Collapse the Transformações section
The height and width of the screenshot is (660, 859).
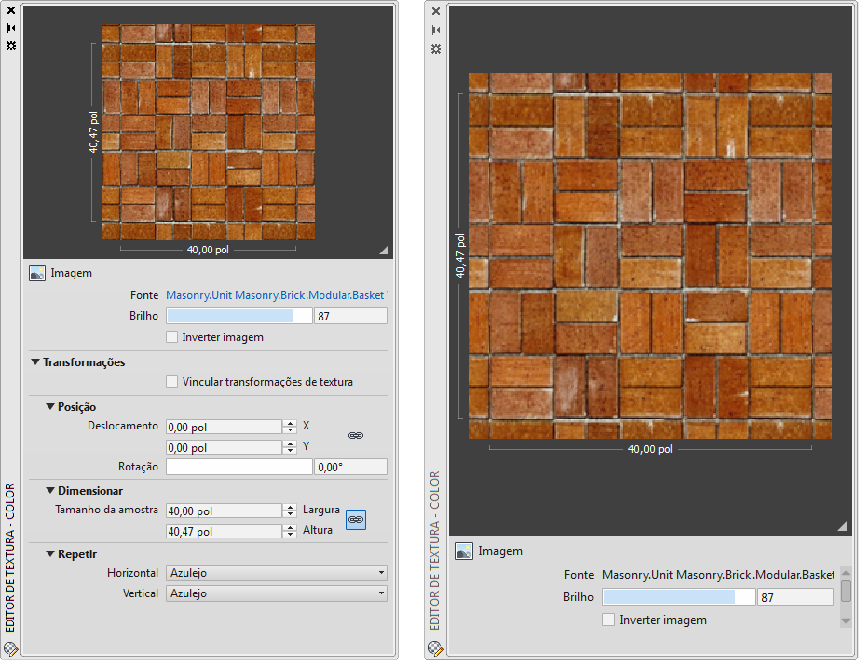pyautogui.click(x=35, y=362)
